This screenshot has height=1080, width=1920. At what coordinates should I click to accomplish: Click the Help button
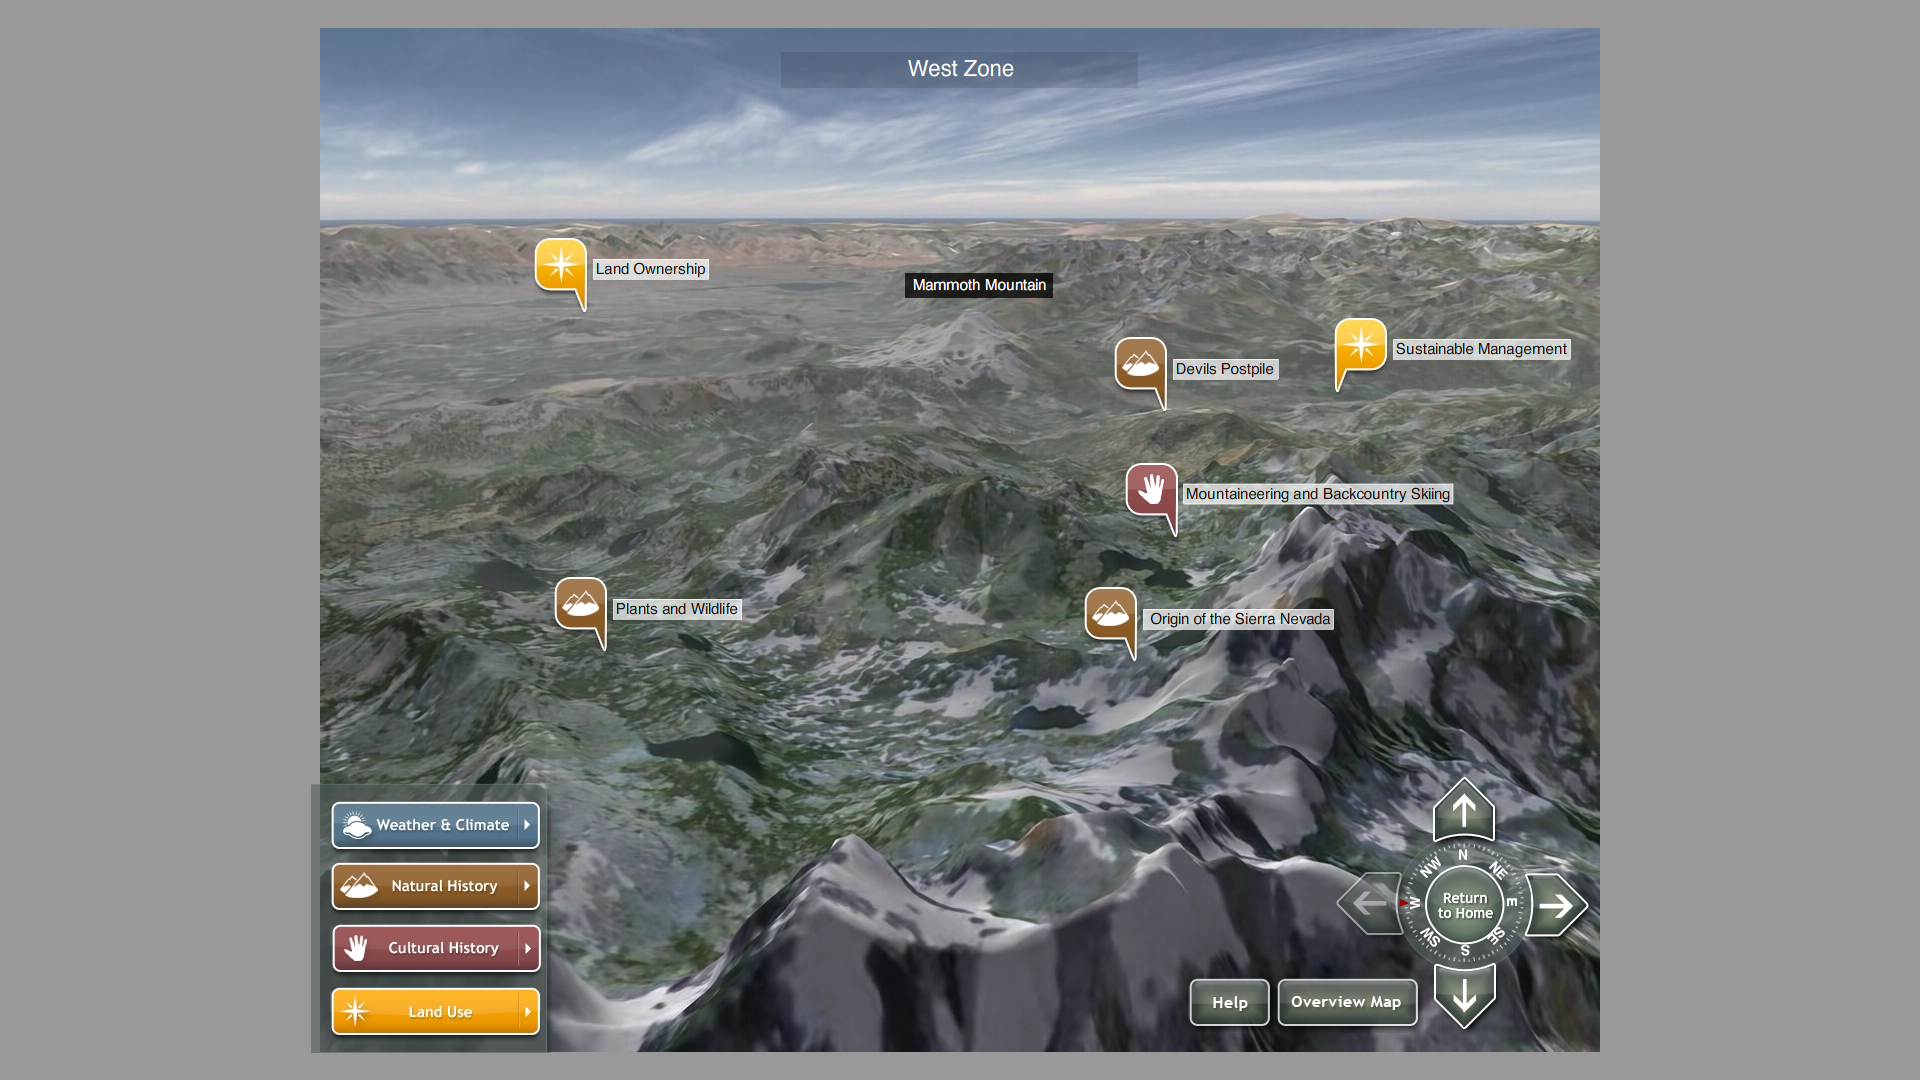(x=1229, y=1002)
